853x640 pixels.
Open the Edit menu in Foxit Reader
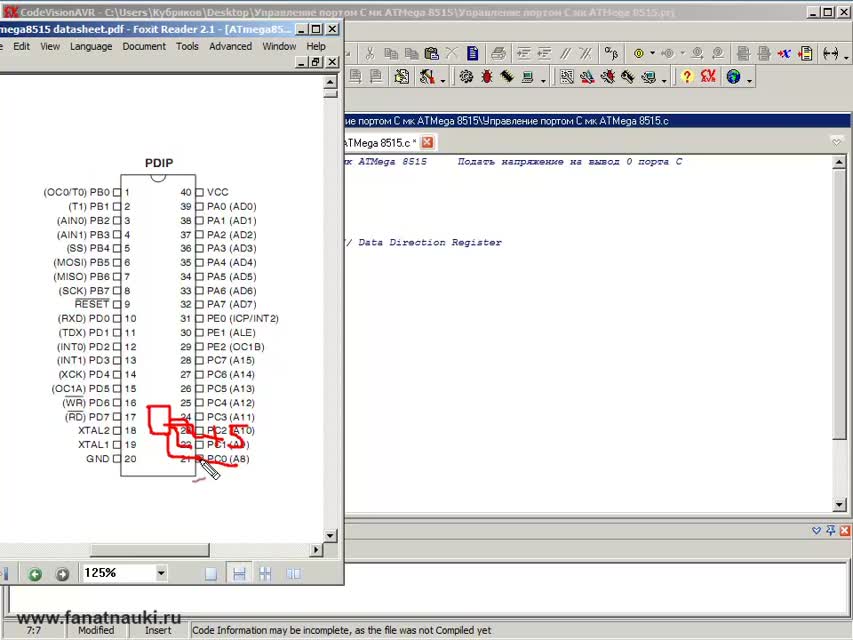tap(22, 46)
